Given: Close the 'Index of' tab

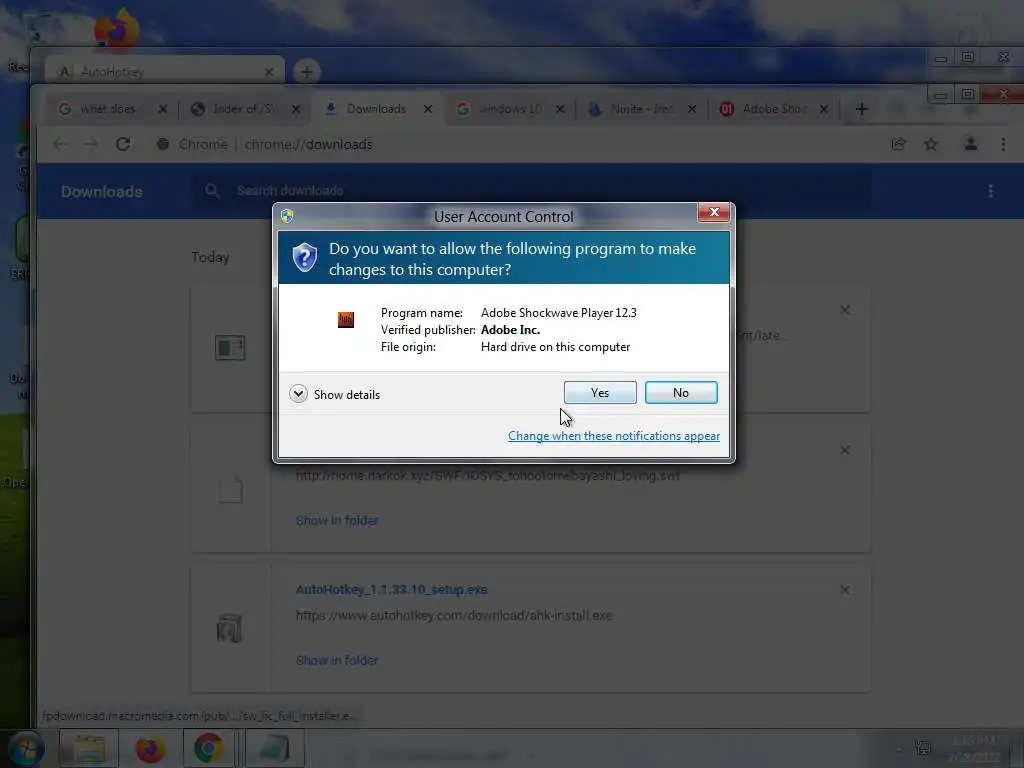Looking at the screenshot, I should click(x=296, y=109).
